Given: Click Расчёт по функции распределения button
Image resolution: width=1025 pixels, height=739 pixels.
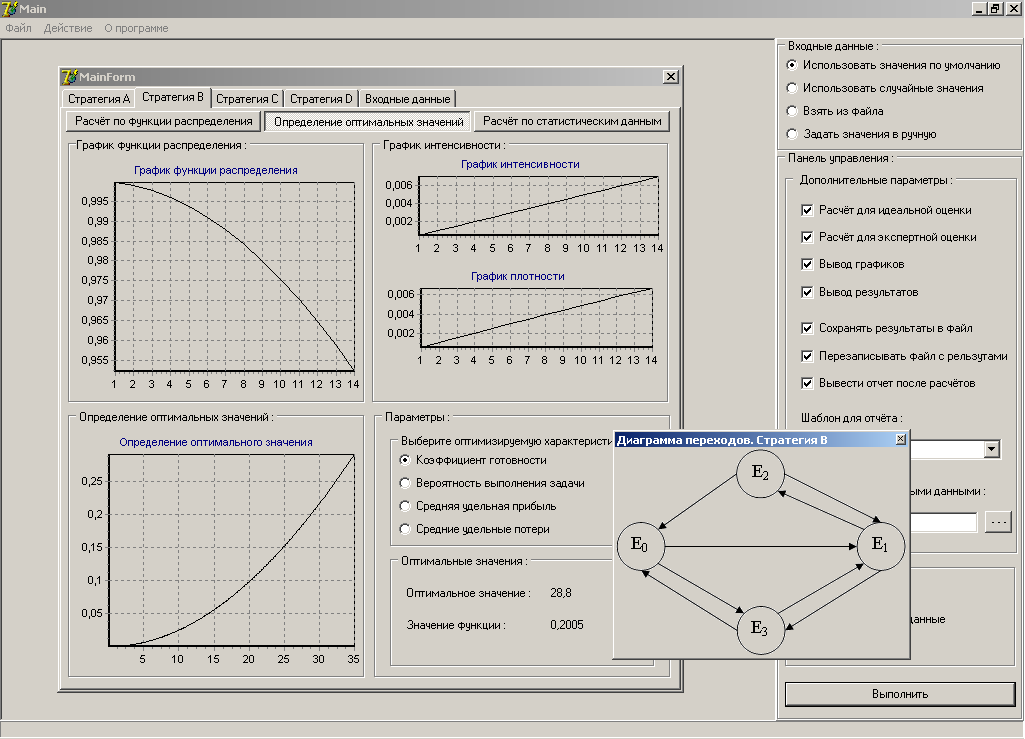Looking at the screenshot, I should (x=163, y=121).
